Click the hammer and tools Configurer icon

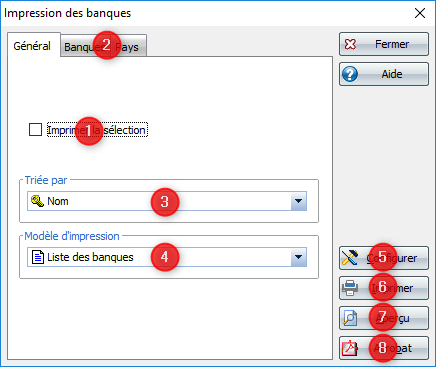pos(350,258)
